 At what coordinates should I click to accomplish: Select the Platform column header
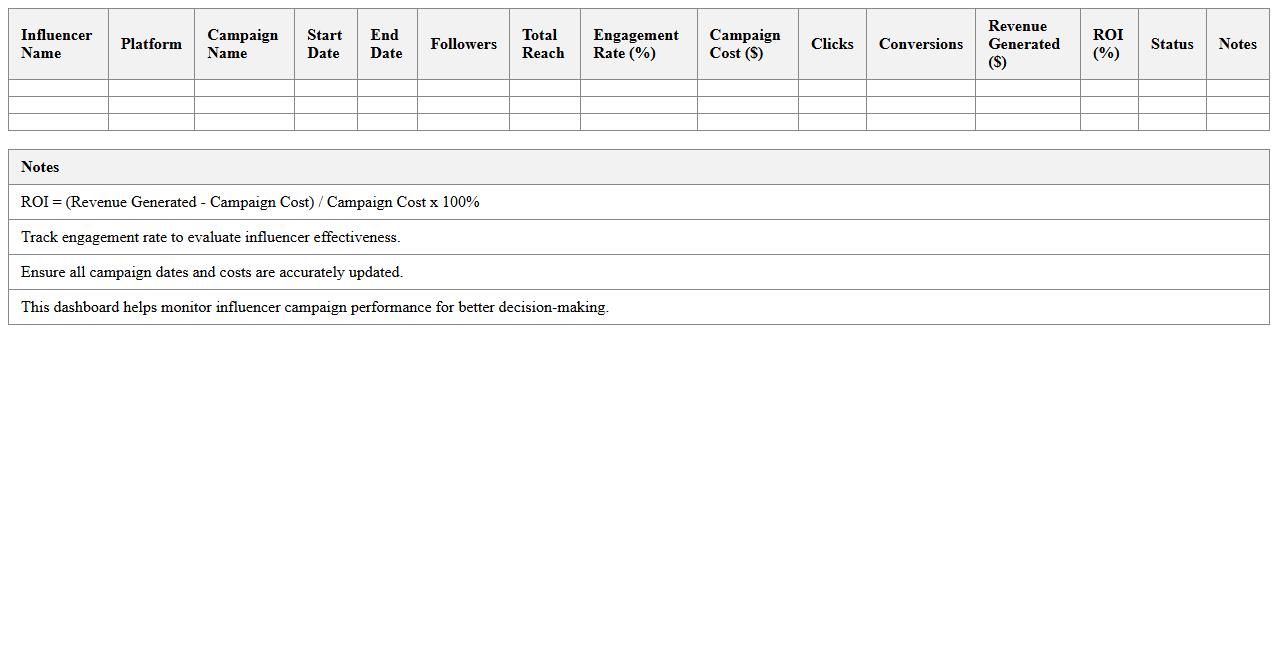point(151,44)
